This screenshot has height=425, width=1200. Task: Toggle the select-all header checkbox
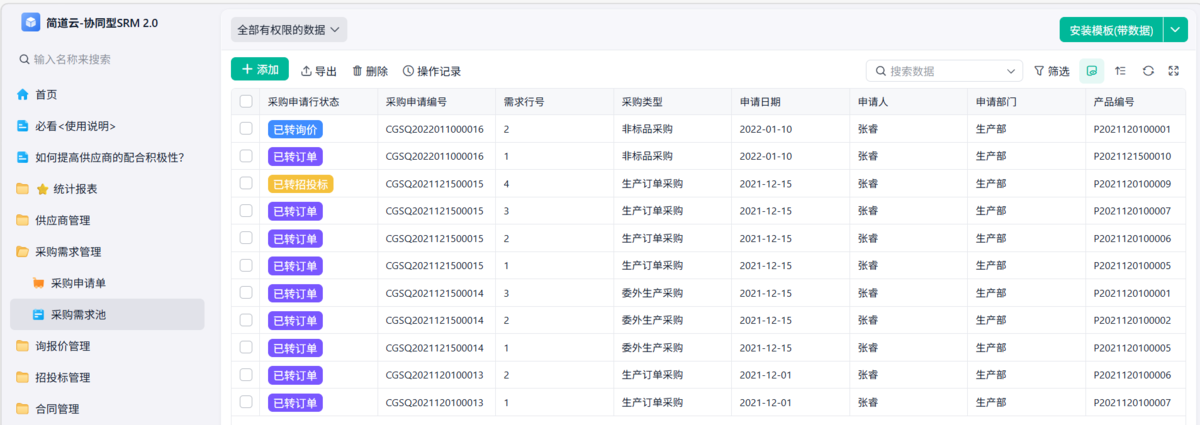click(246, 102)
